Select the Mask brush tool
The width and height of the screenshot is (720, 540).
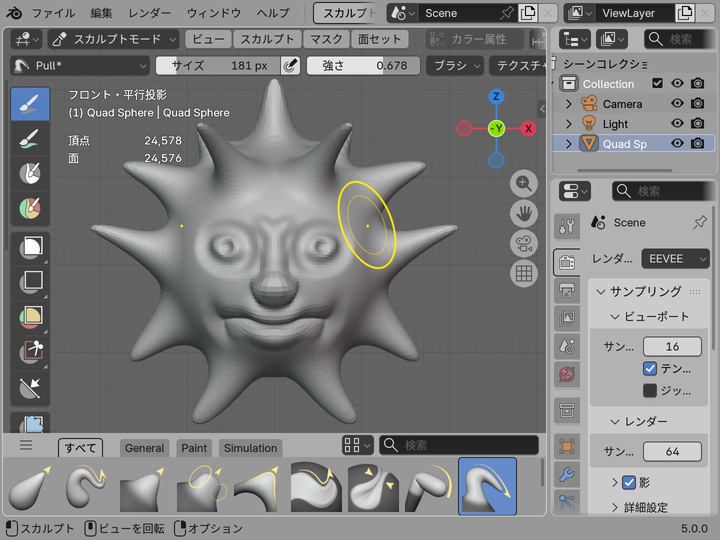[30, 174]
